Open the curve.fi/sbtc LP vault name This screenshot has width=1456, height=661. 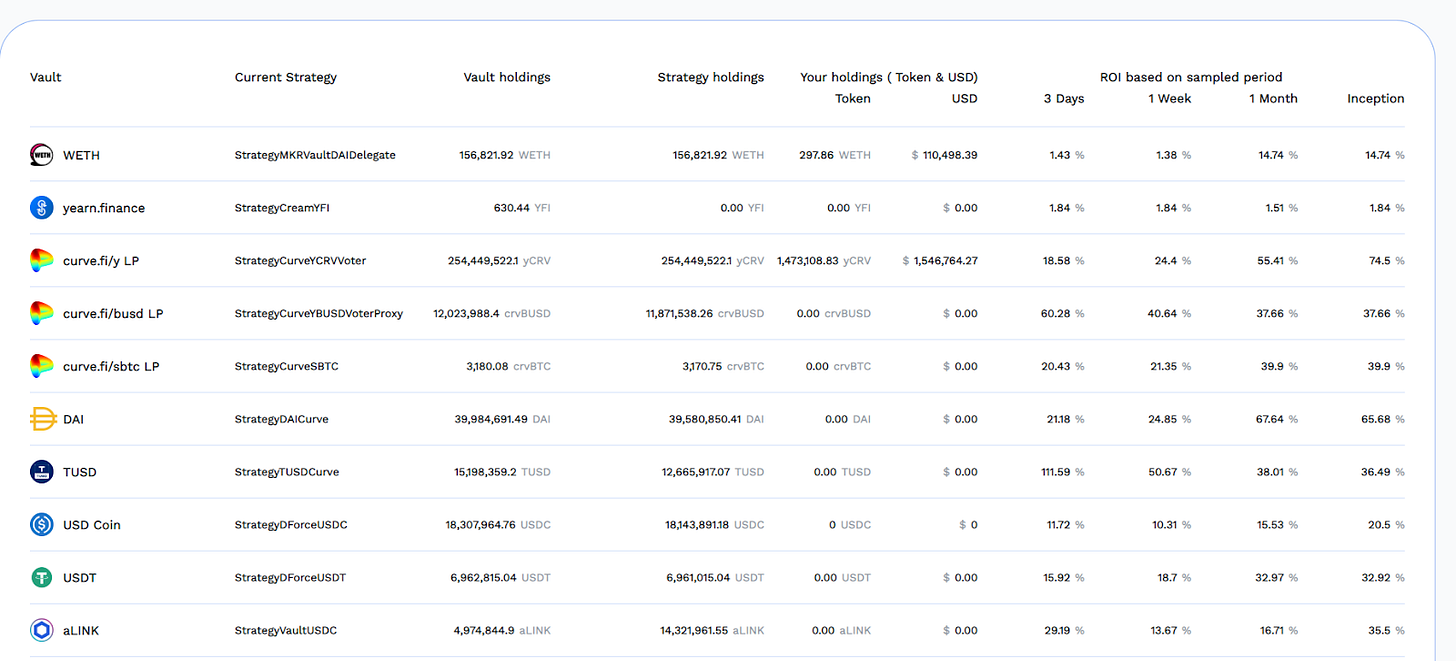(x=111, y=366)
